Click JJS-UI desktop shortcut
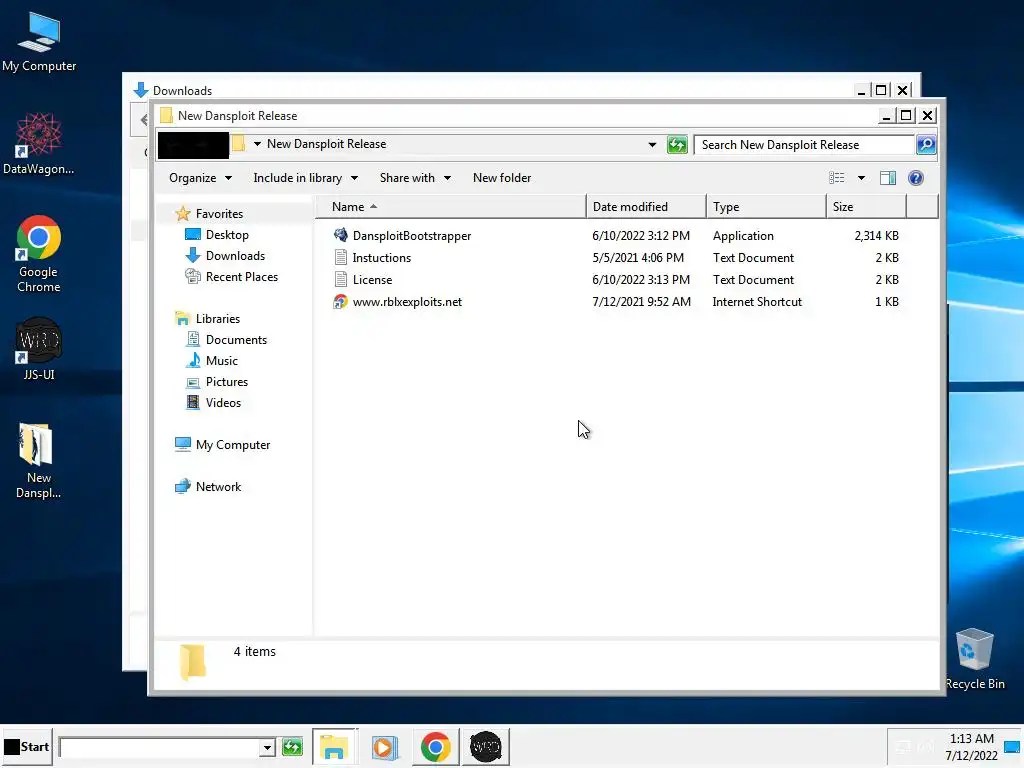1024x768 pixels. pos(39,349)
